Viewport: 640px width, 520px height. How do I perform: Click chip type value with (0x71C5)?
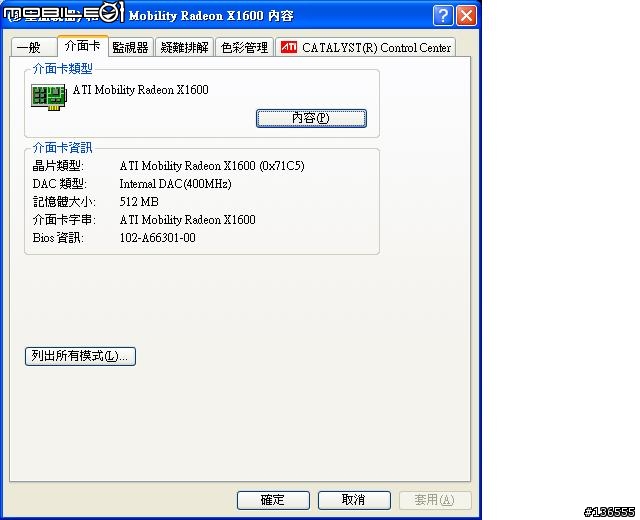click(212, 166)
